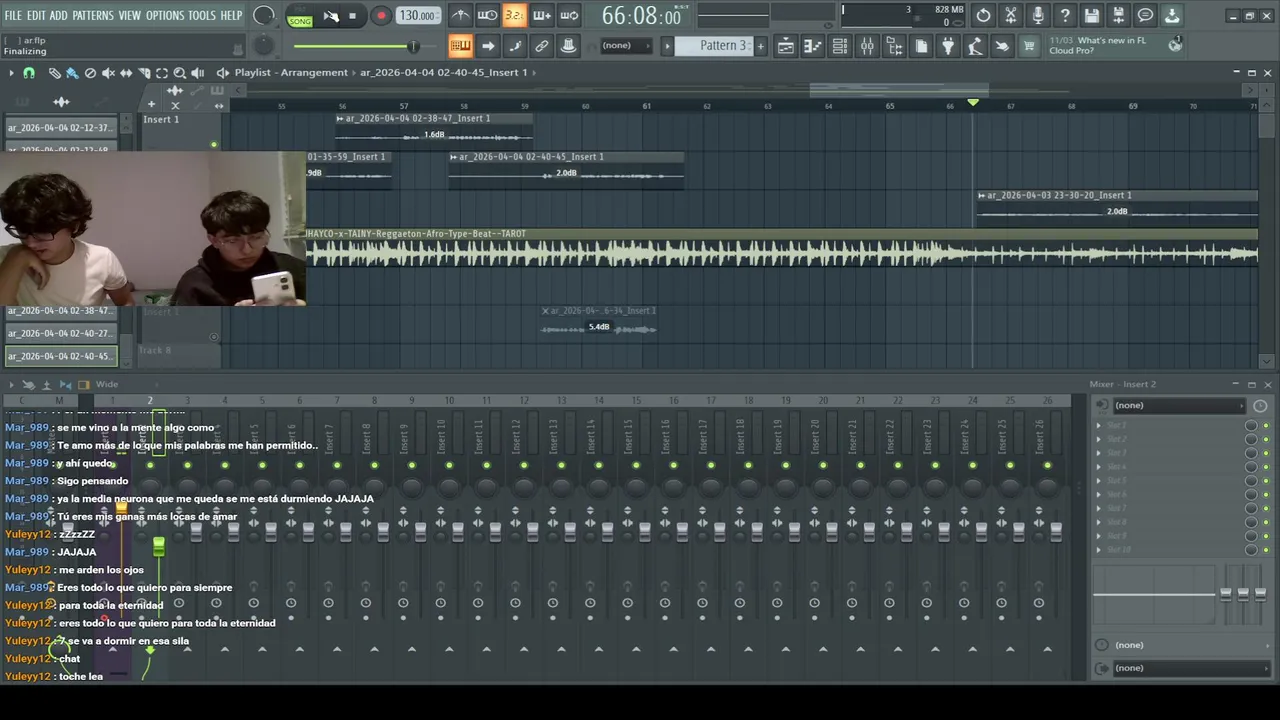Toggle loop recording icon
The width and height of the screenshot is (1280, 720).
click(568, 15)
